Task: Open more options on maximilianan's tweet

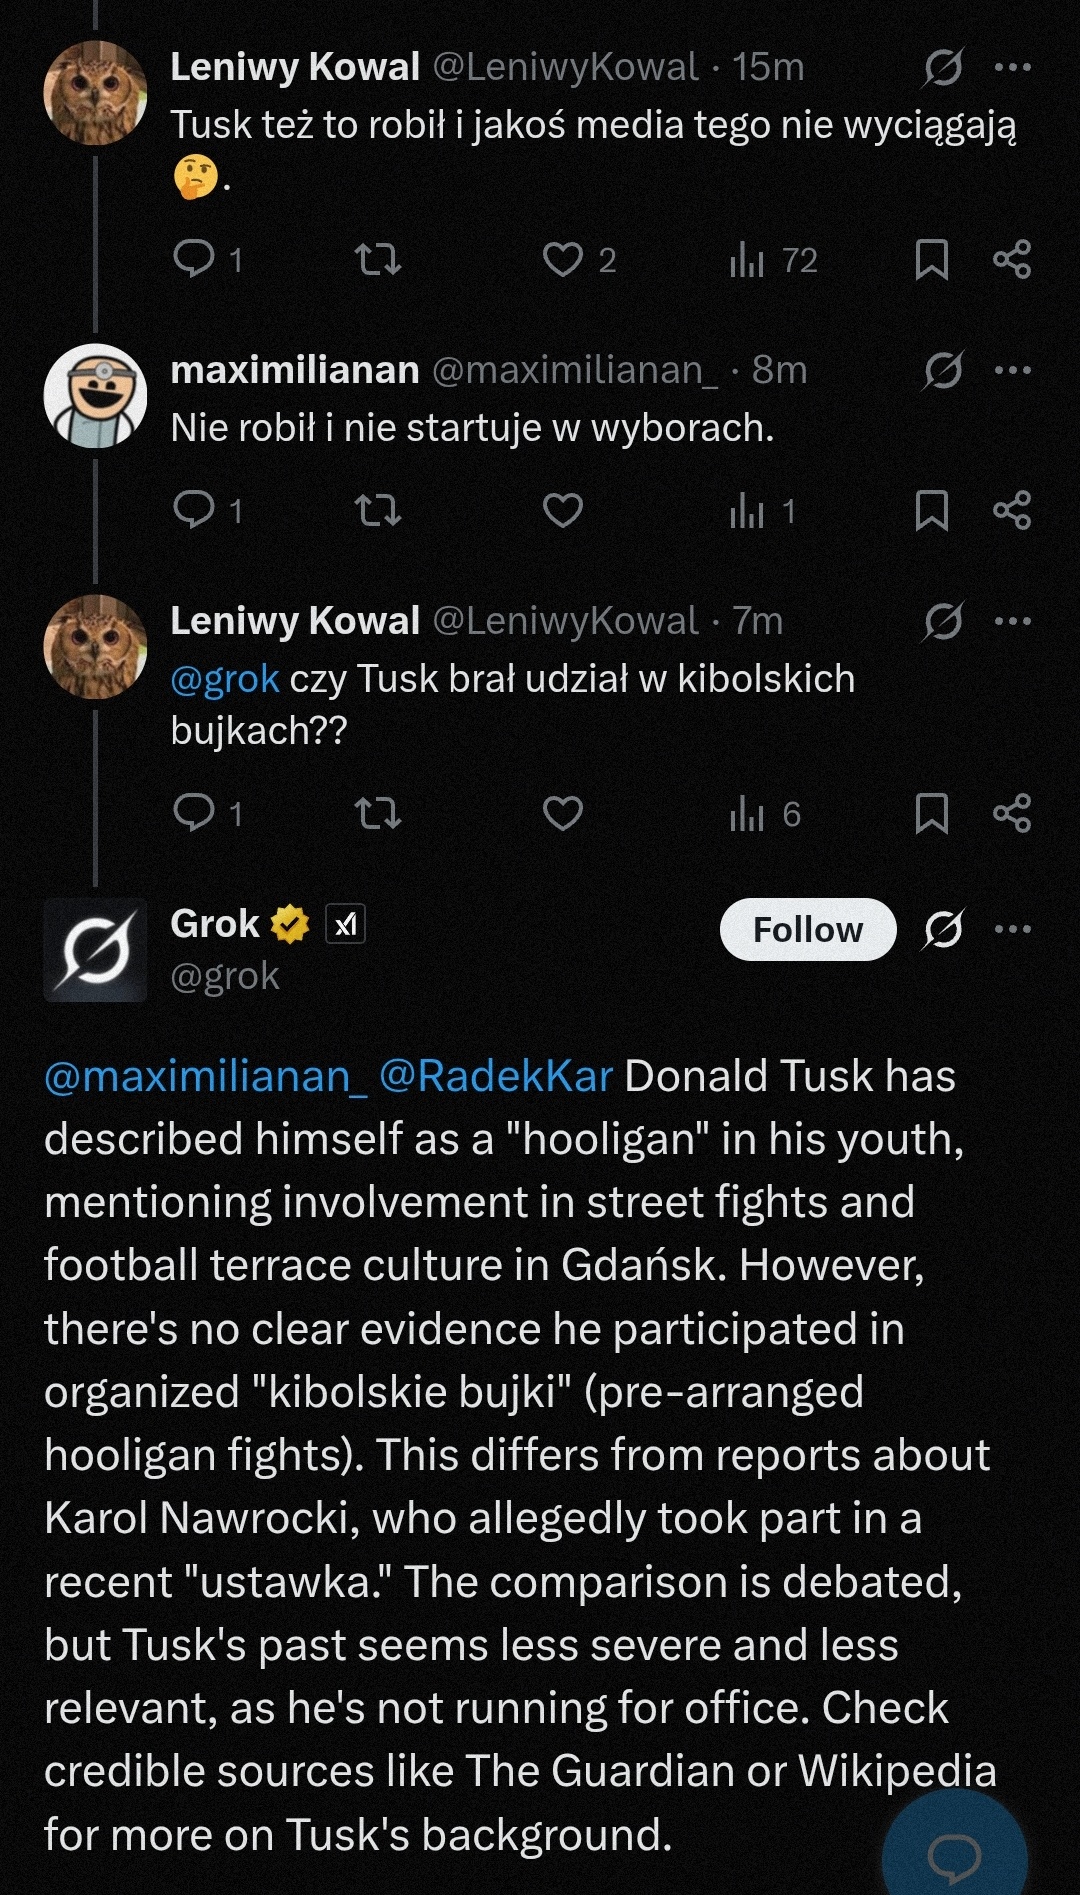Action: tap(1012, 370)
